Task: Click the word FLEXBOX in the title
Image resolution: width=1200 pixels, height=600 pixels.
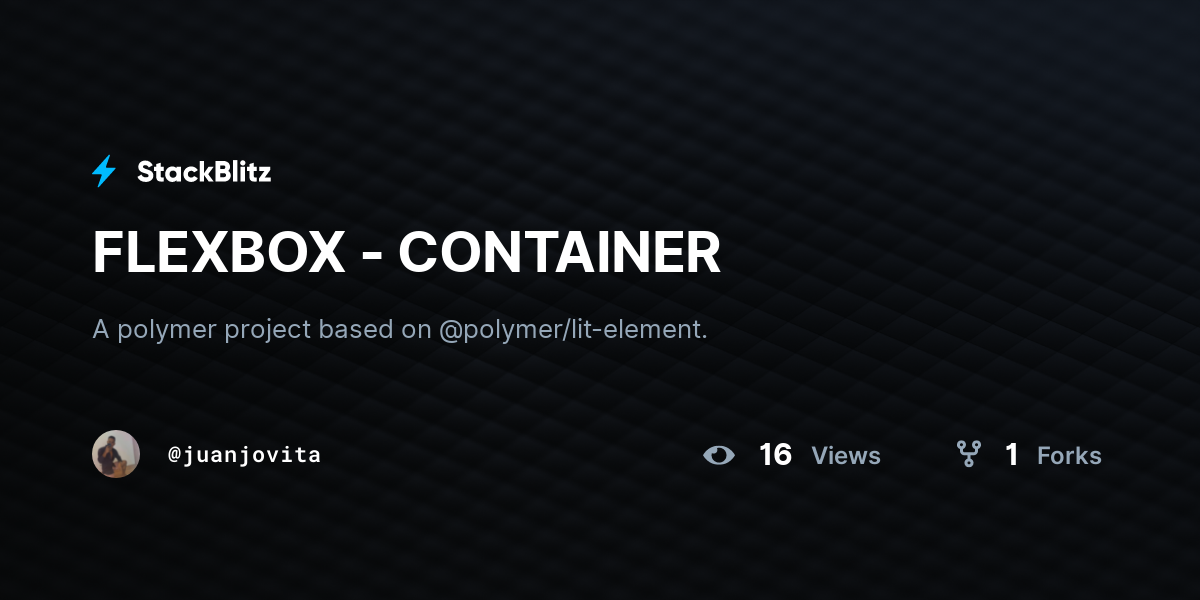Action: point(219,253)
